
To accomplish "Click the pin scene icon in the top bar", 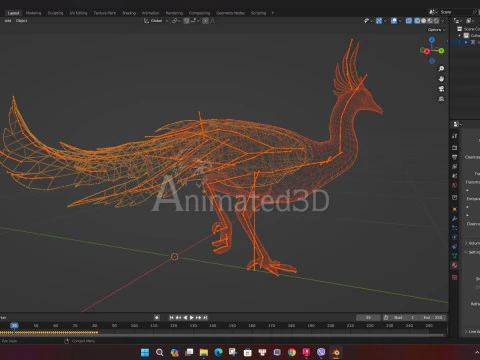I will (474, 12).
